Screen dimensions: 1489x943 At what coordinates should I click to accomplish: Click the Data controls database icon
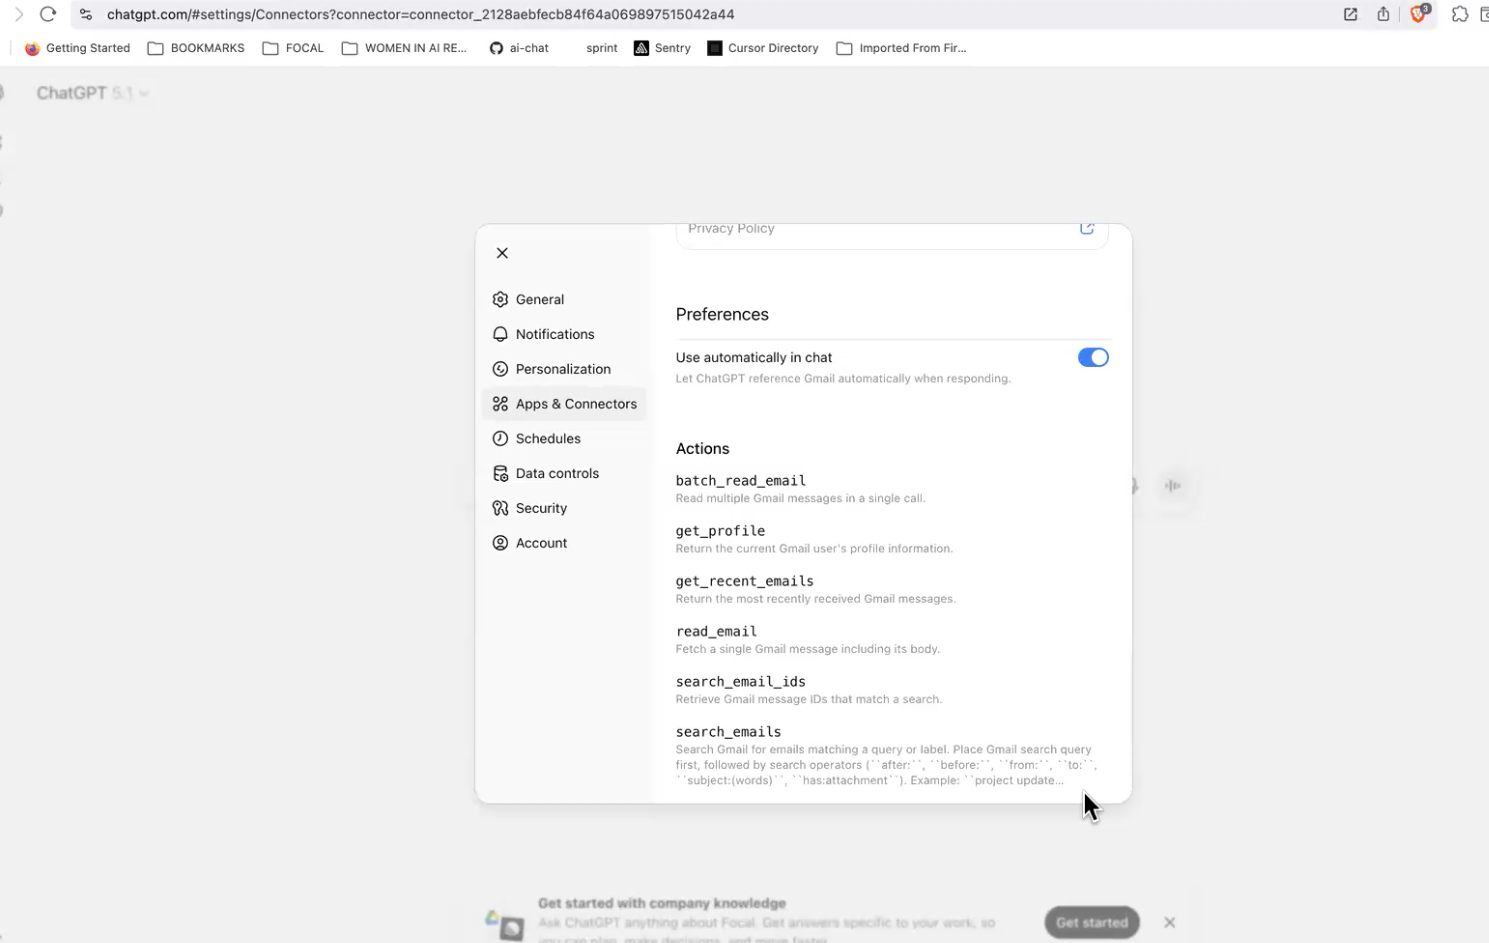[x=500, y=474]
